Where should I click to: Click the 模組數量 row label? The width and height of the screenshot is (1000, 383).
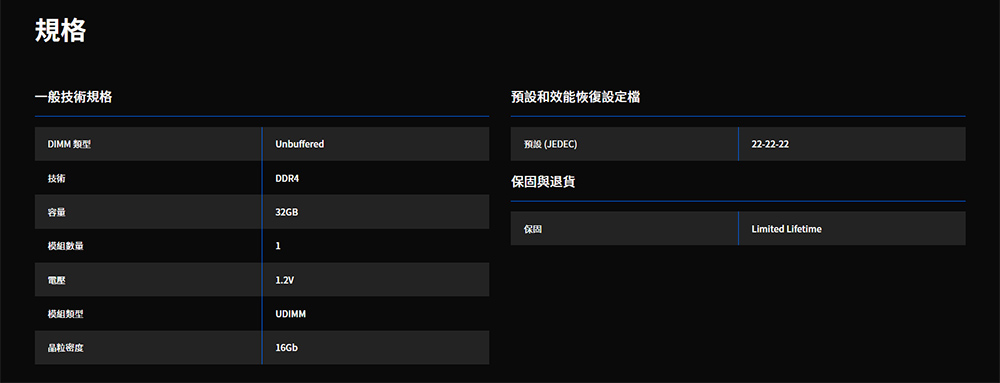[x=66, y=245]
